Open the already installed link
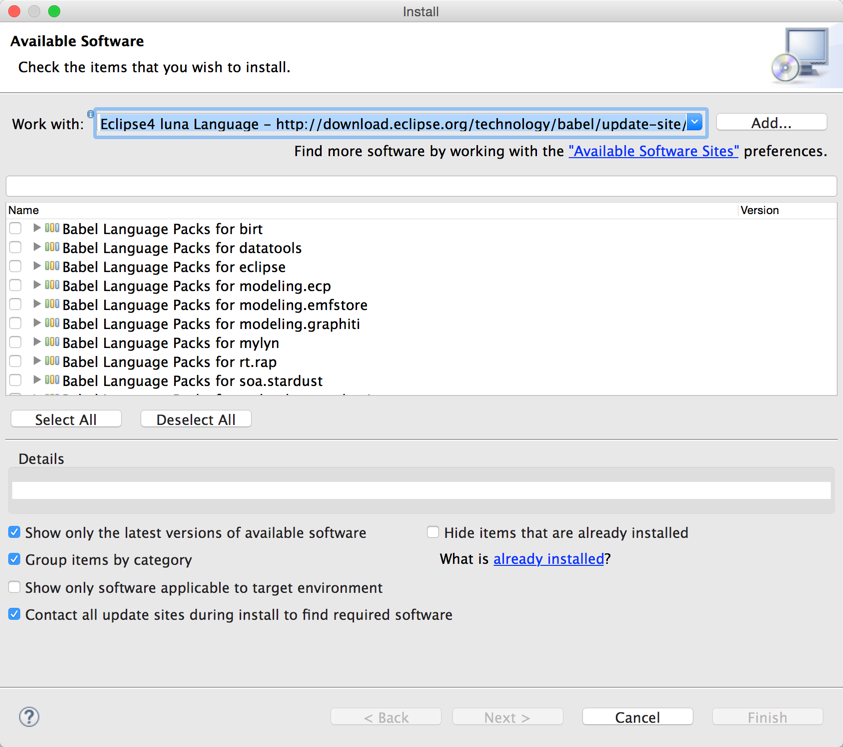843x747 pixels. [548, 559]
